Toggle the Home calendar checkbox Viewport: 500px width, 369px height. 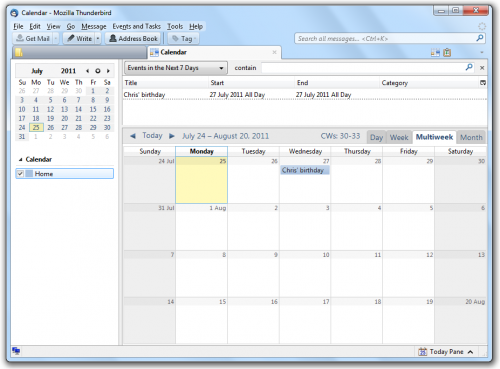(20, 173)
